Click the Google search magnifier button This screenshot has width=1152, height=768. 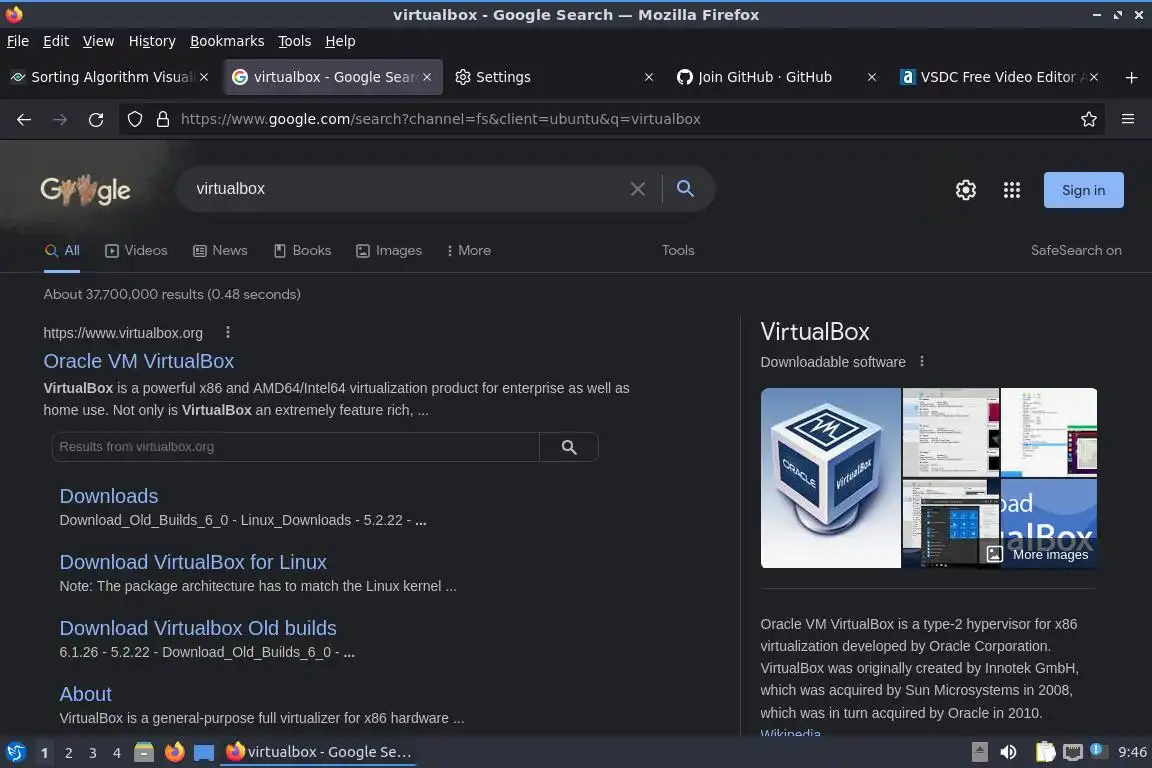click(x=685, y=189)
